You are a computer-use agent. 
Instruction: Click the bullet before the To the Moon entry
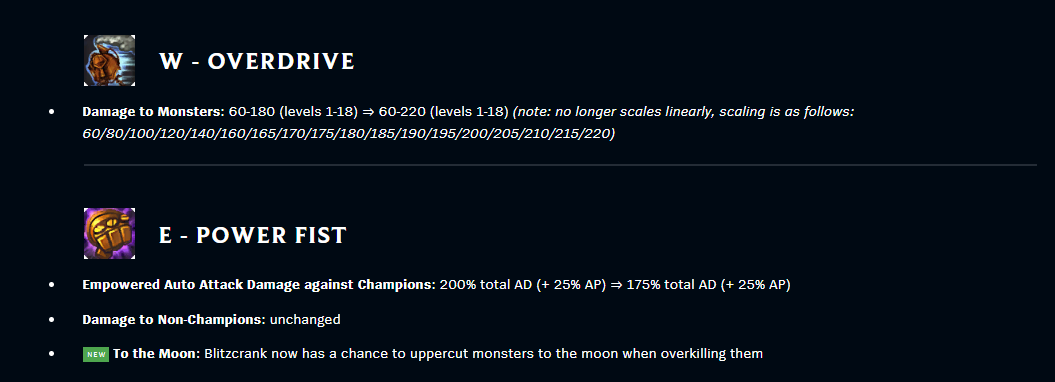point(52,354)
